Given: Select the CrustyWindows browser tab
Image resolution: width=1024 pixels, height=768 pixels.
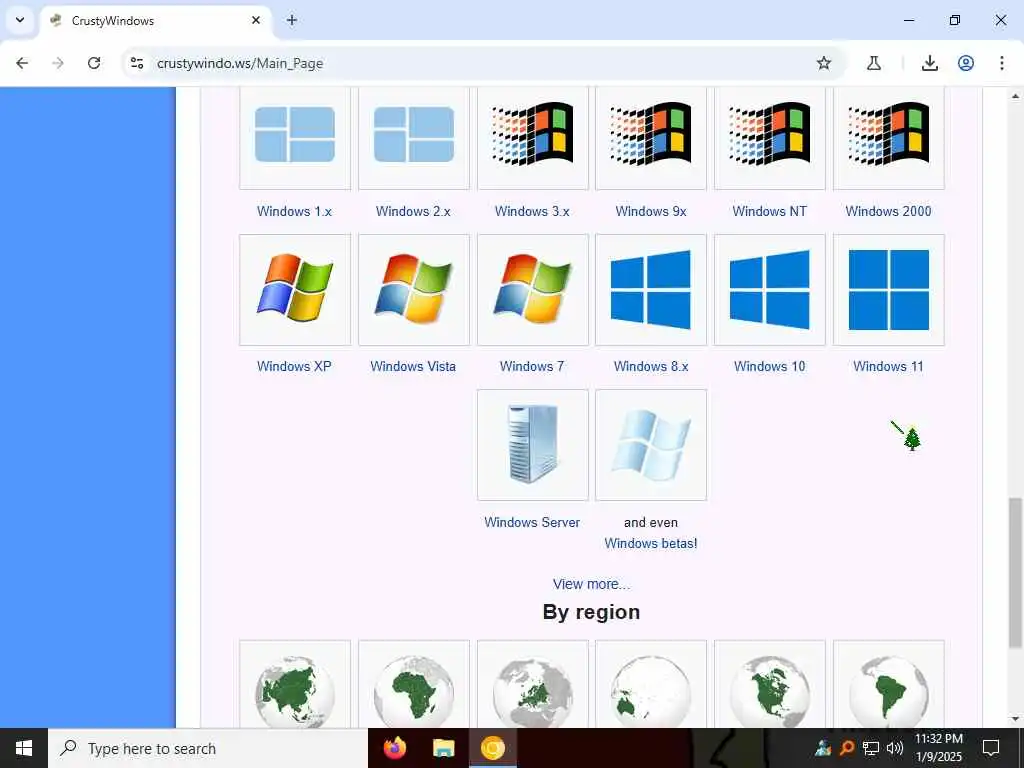Looking at the screenshot, I should [x=157, y=20].
